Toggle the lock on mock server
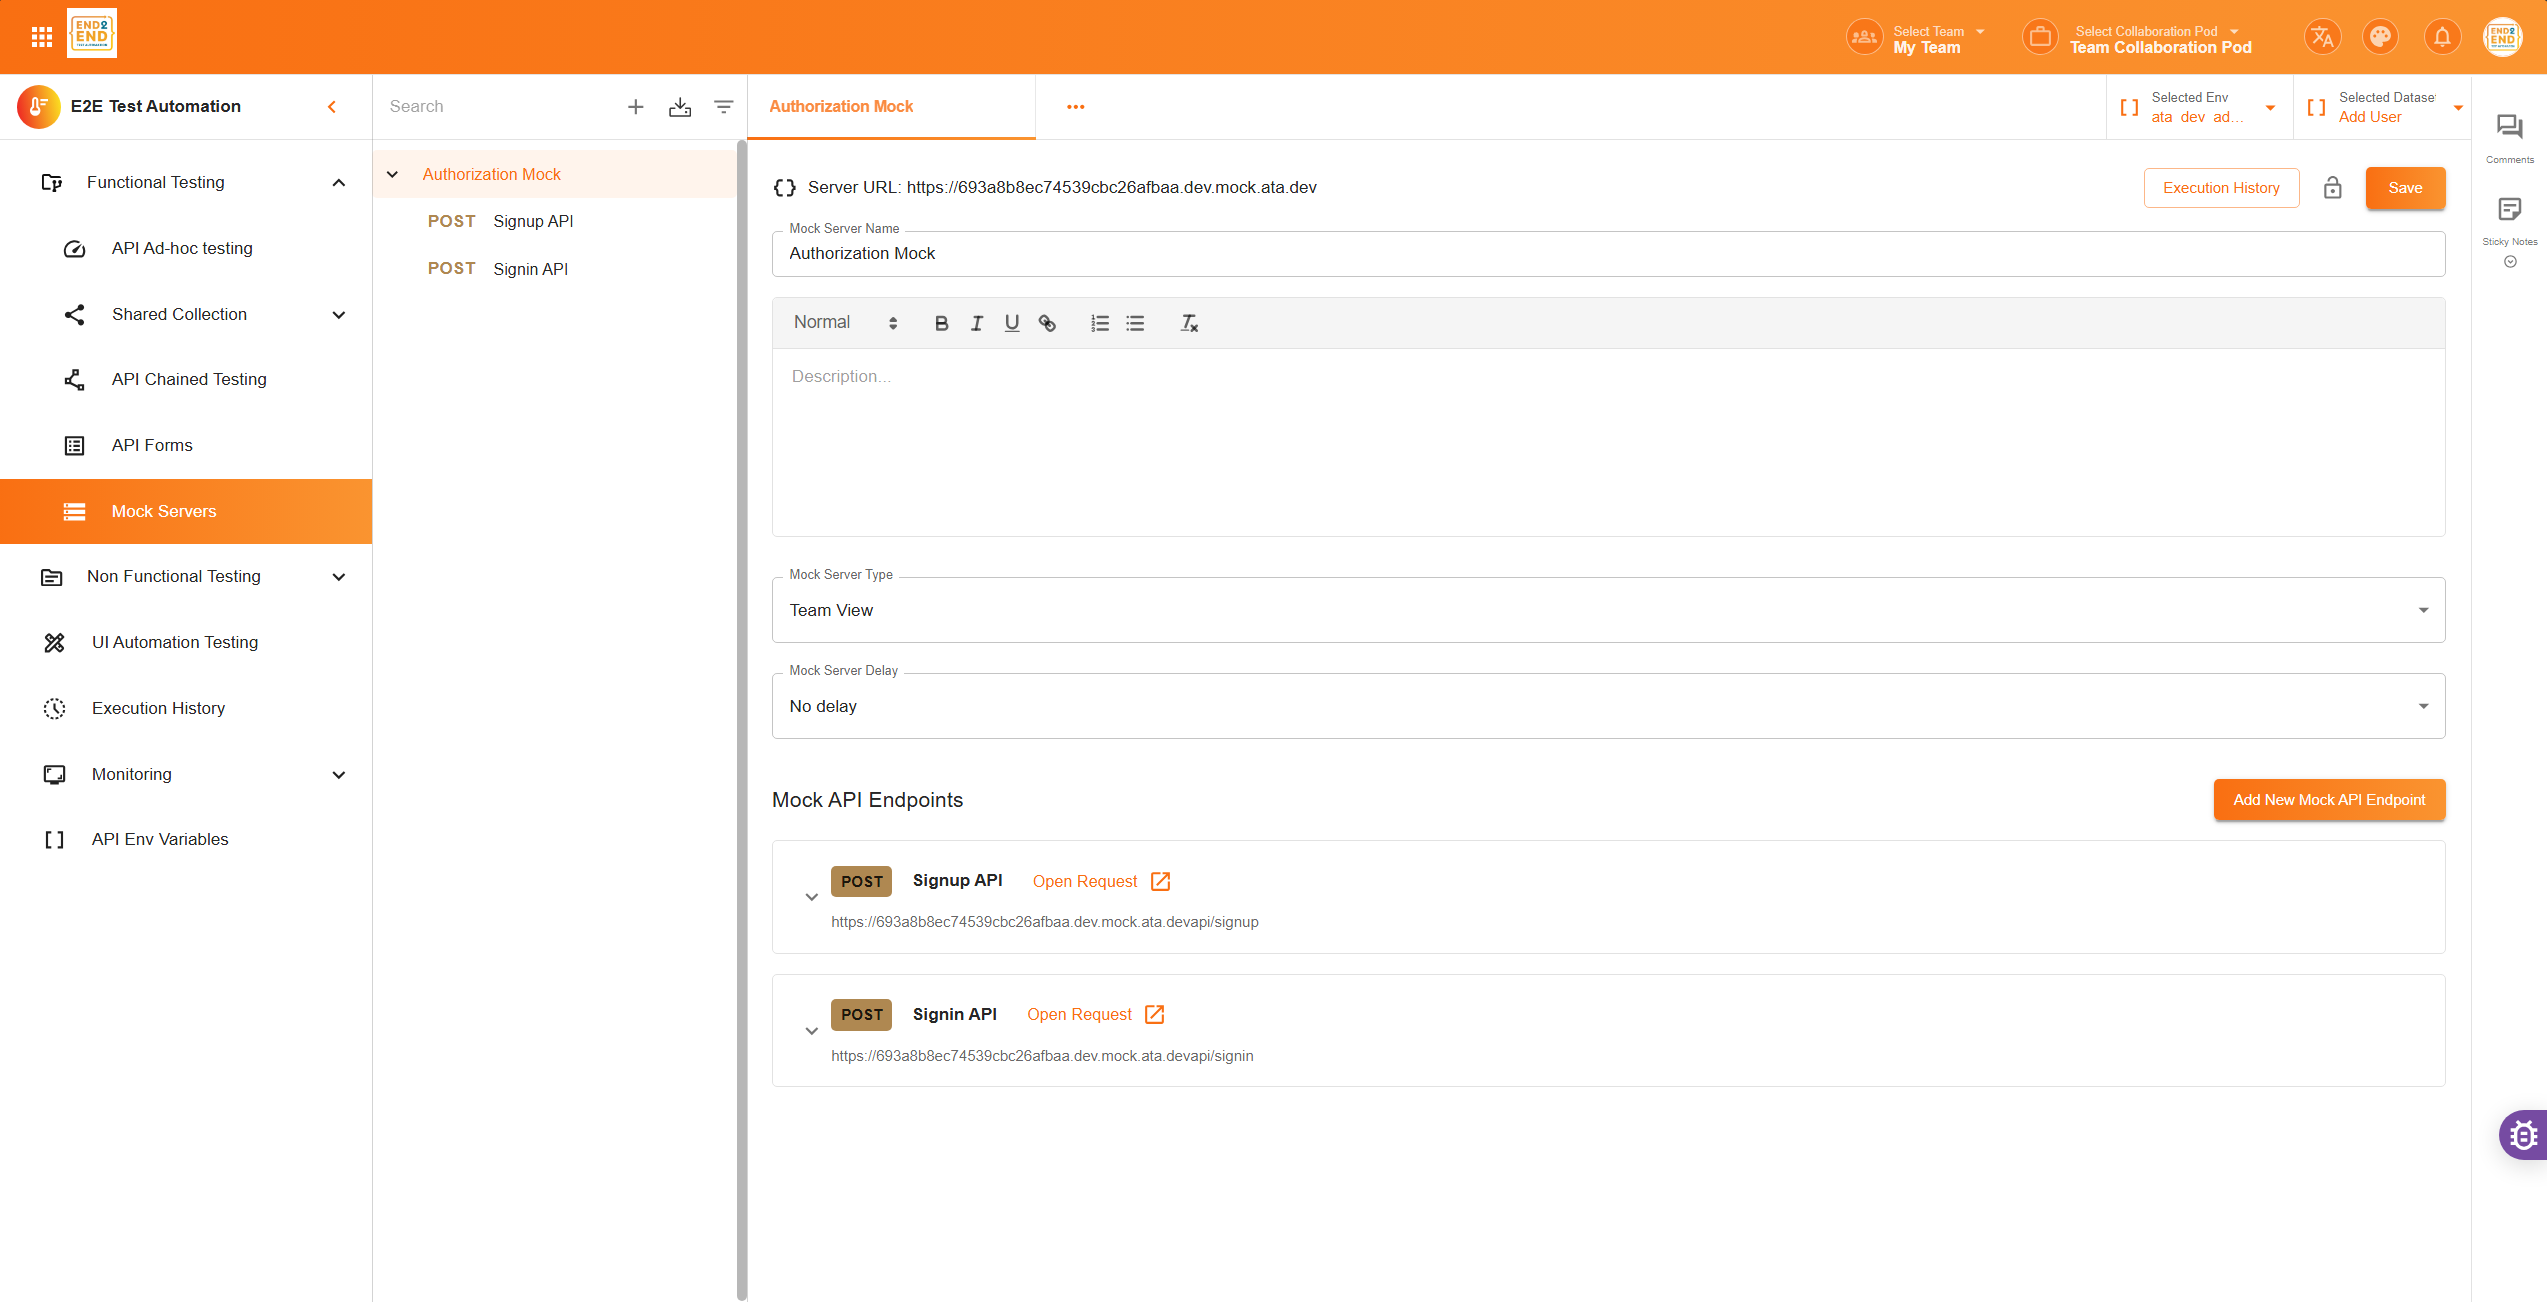The height and width of the screenshot is (1302, 2547). point(2332,188)
